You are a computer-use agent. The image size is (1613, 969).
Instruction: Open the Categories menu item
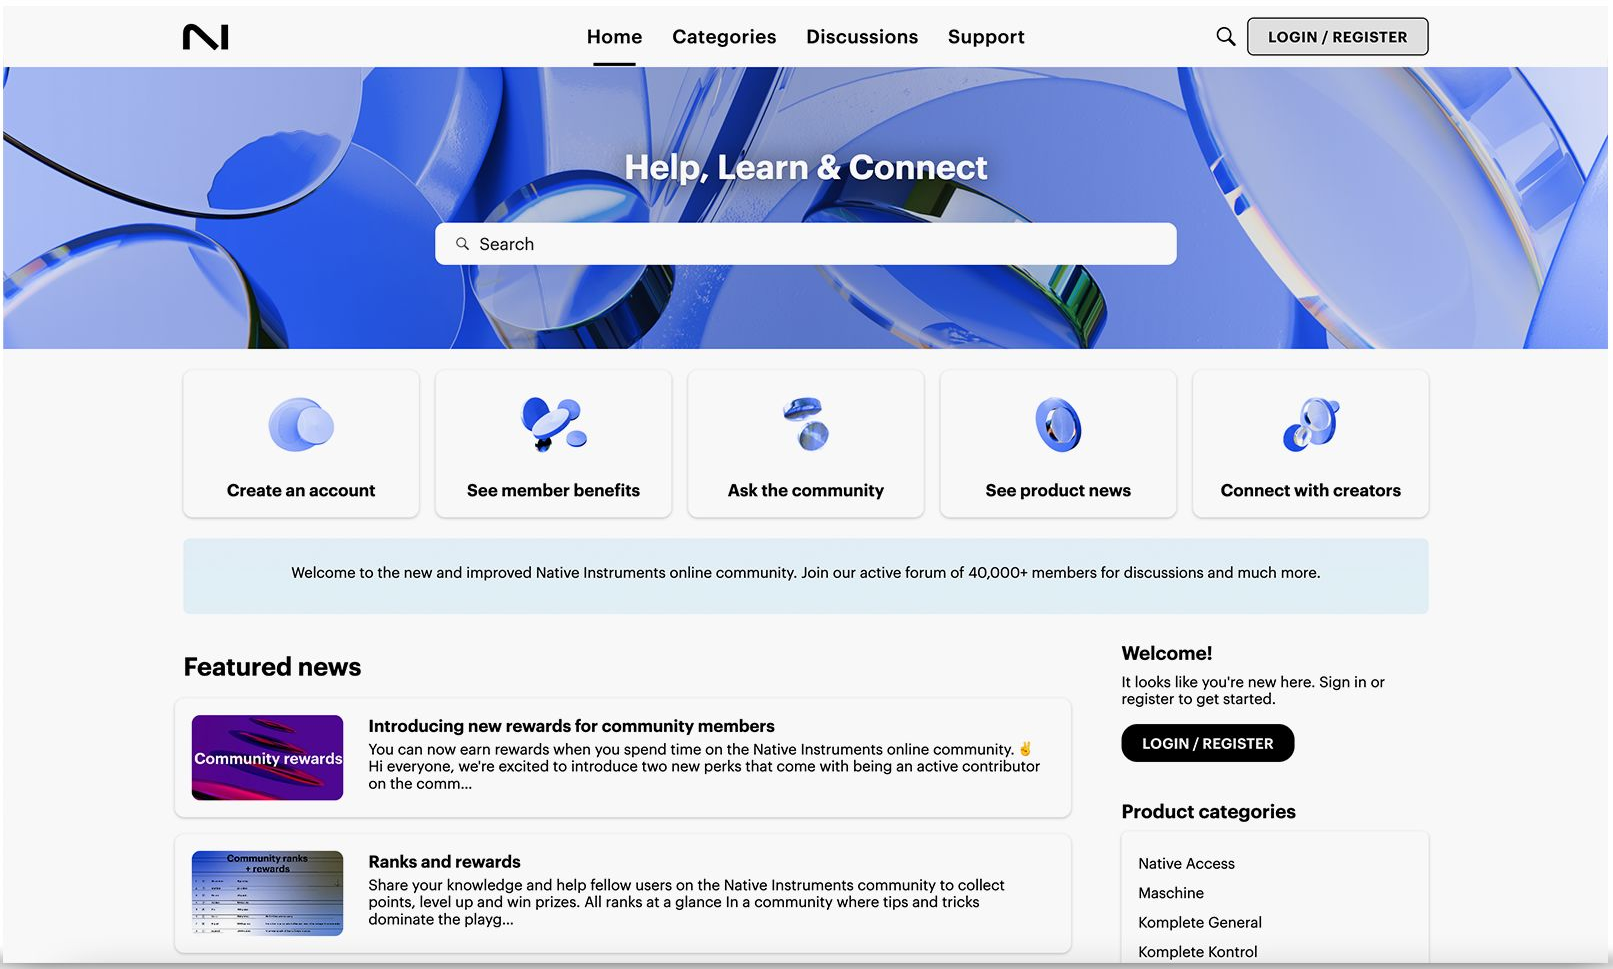tap(724, 37)
